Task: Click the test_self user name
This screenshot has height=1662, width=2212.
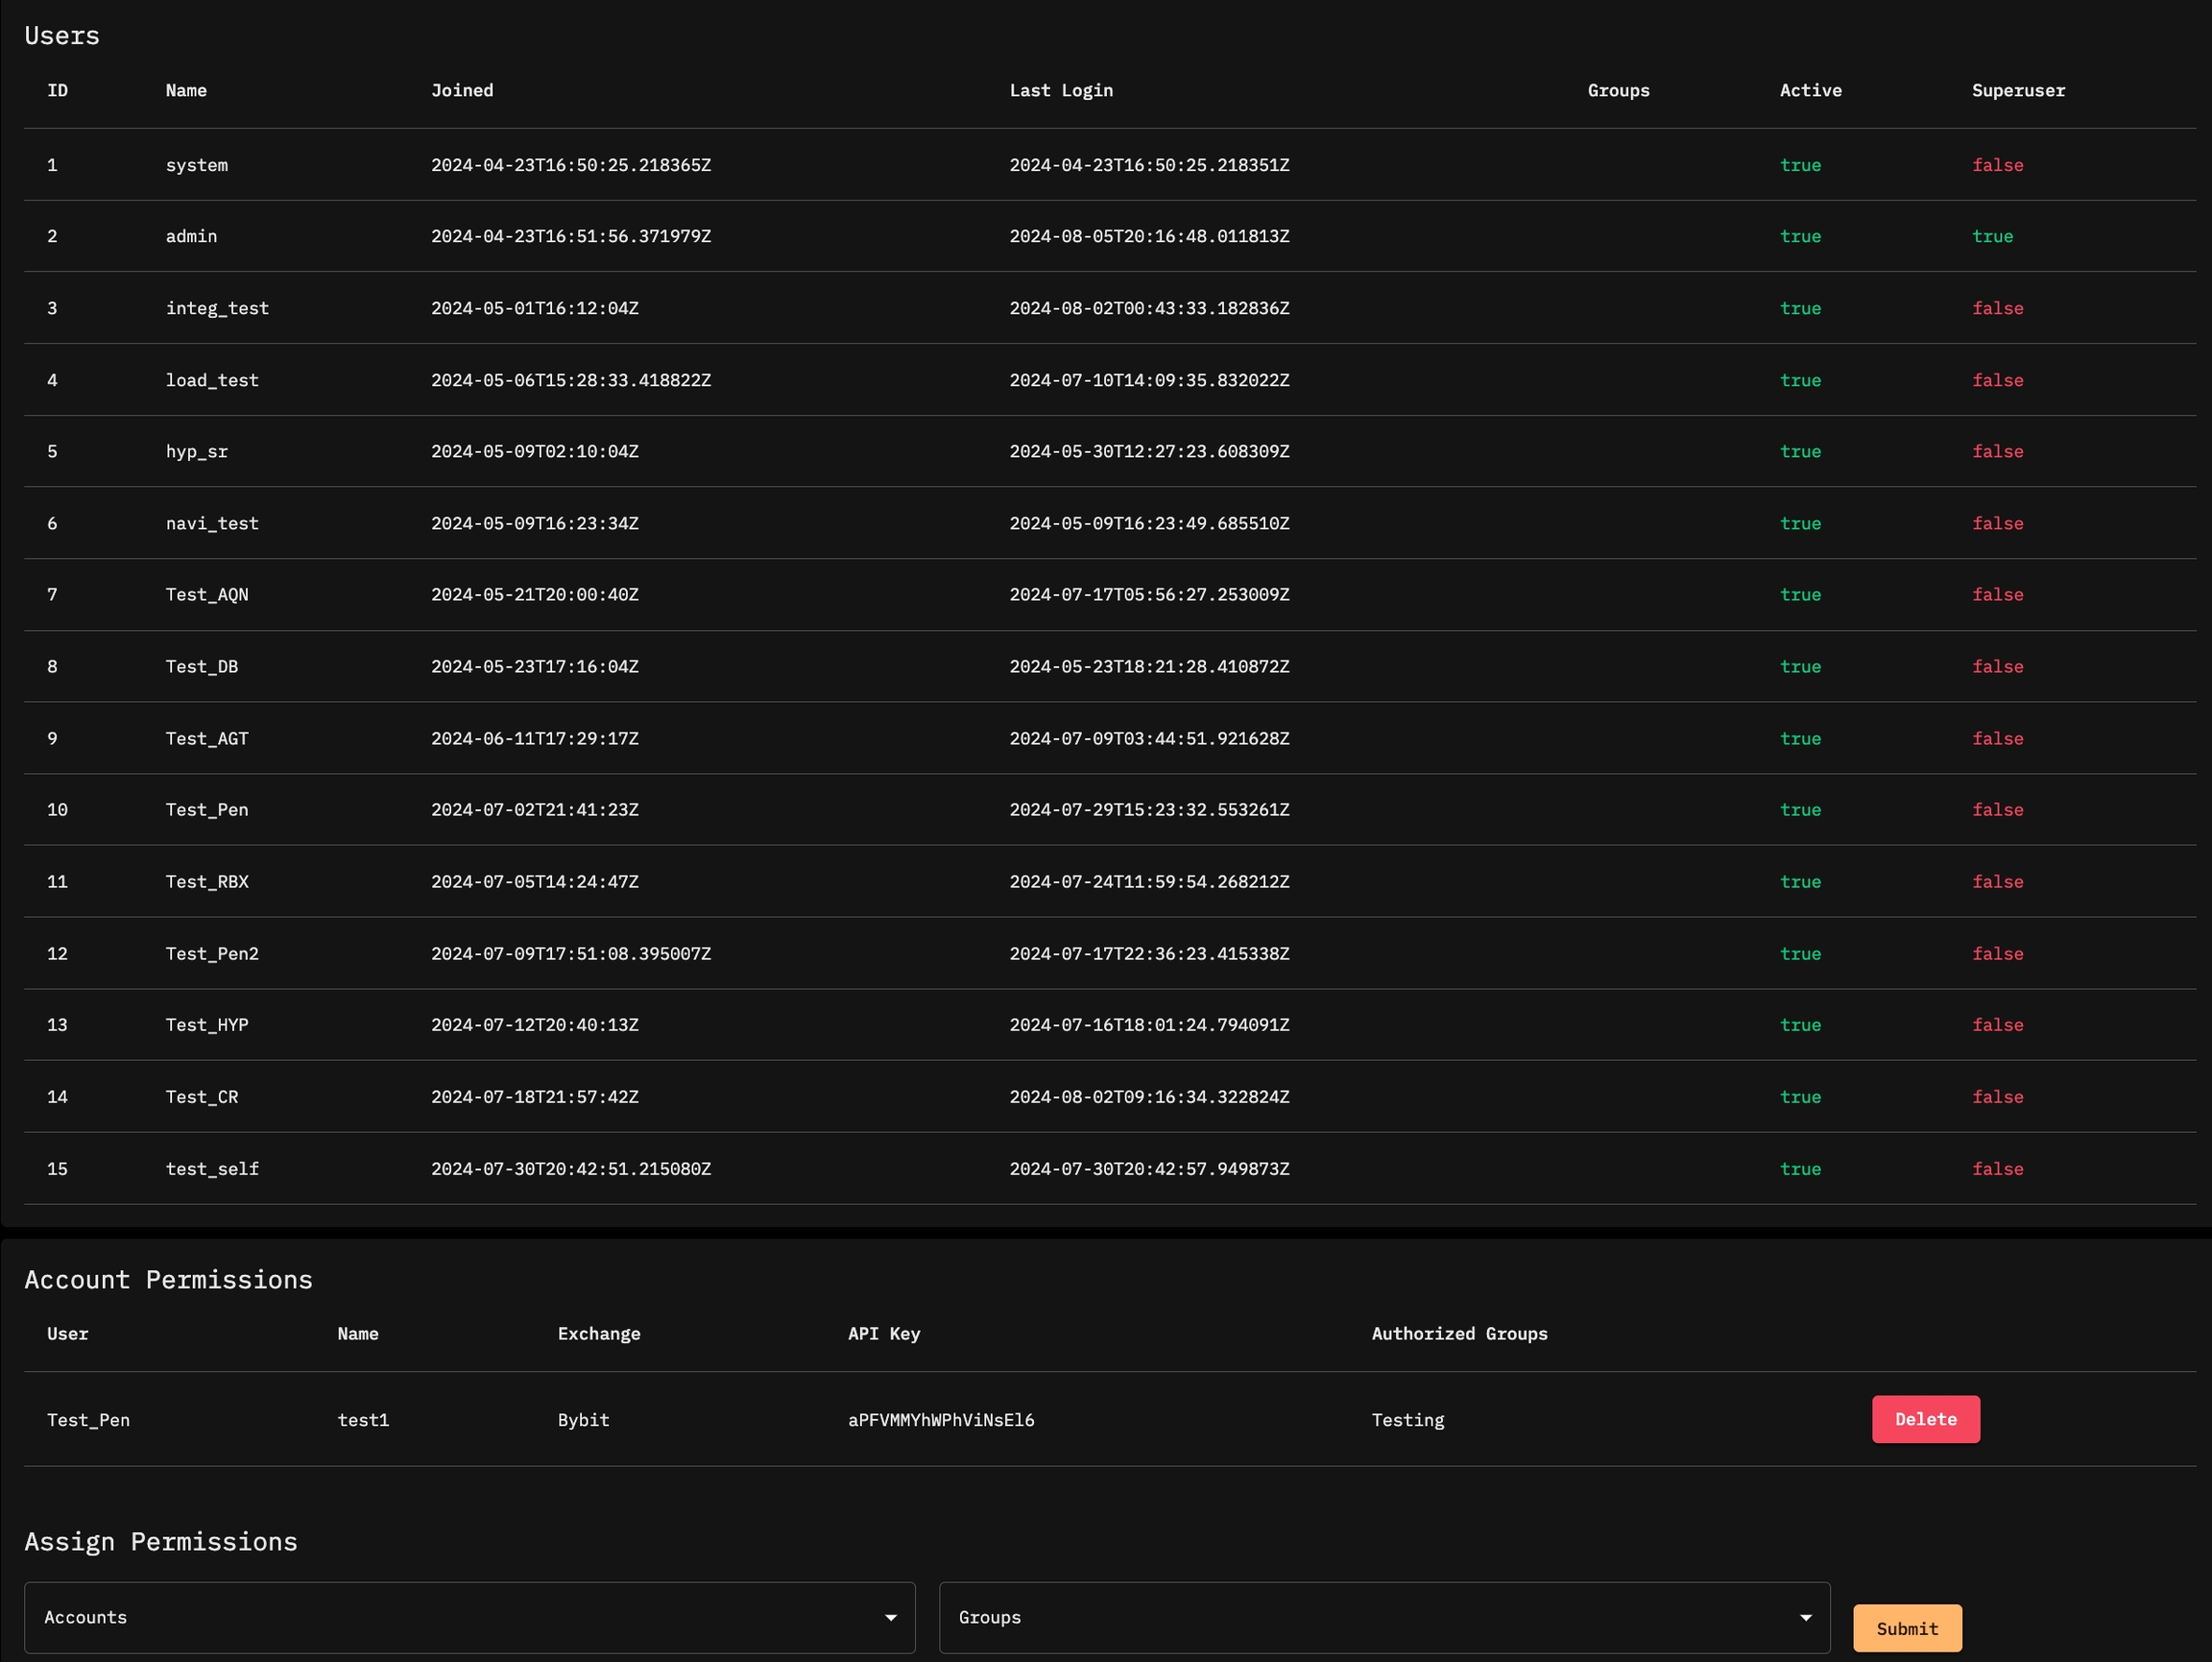Action: (x=212, y=1168)
